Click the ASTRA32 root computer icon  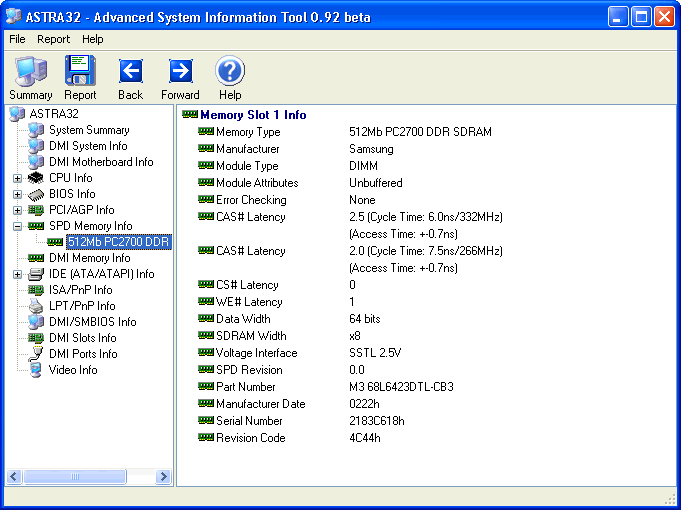17,114
